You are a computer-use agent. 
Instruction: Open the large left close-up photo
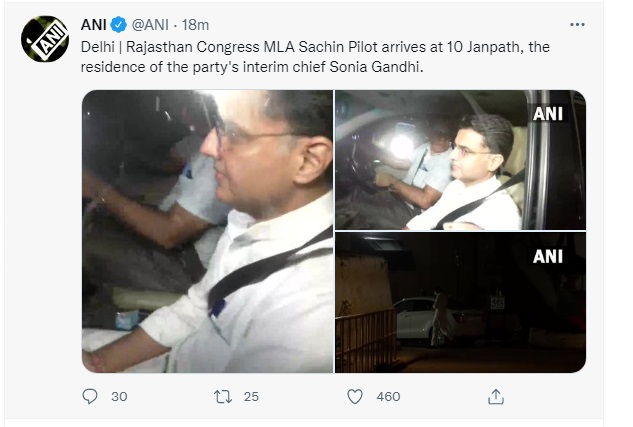[207, 232]
